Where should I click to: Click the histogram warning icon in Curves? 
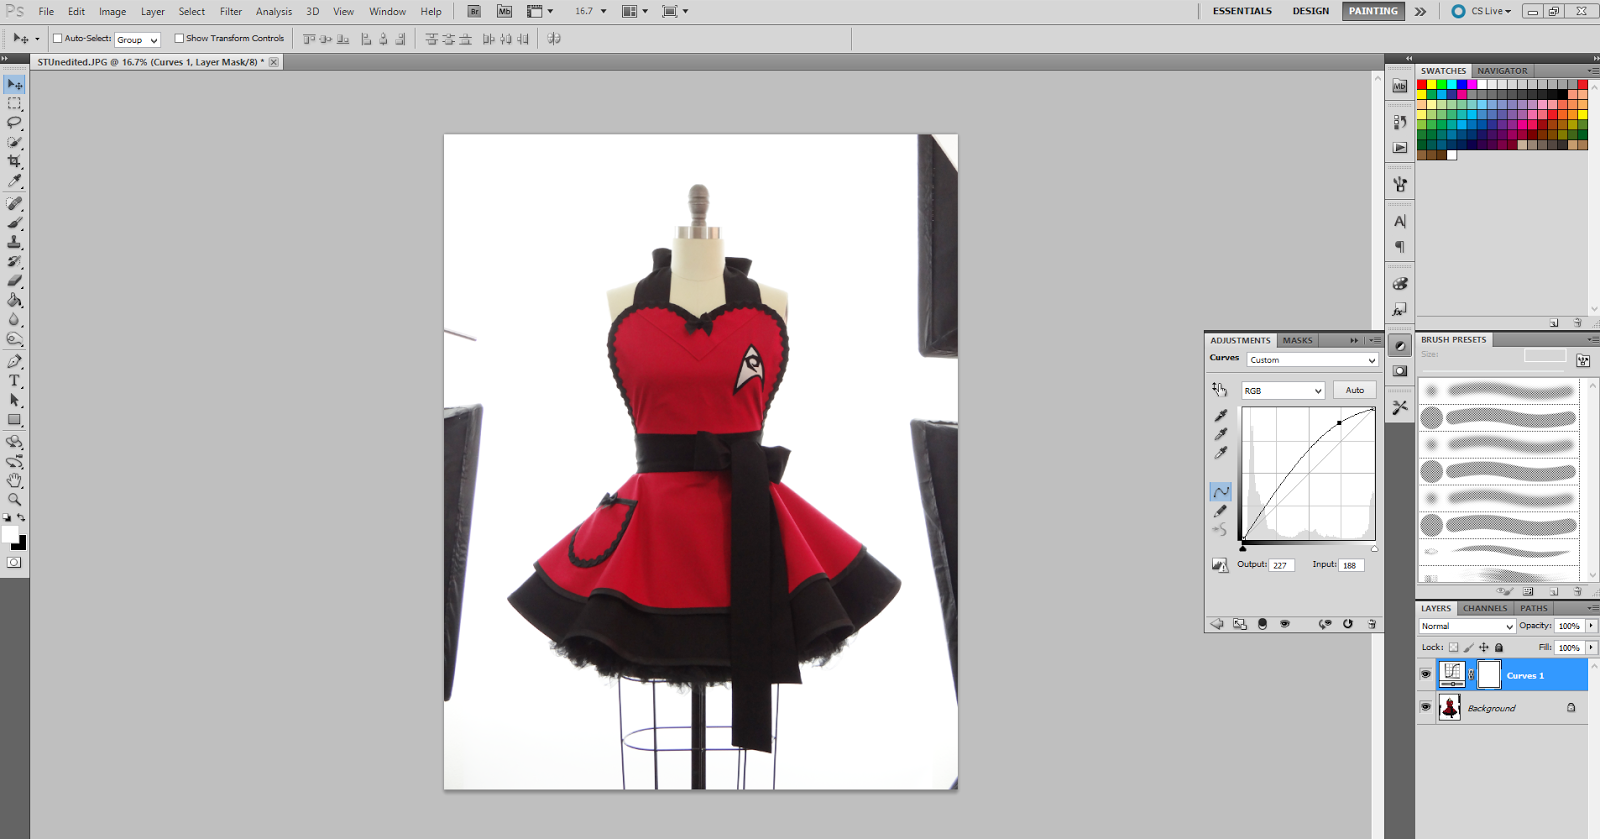pos(1220,566)
